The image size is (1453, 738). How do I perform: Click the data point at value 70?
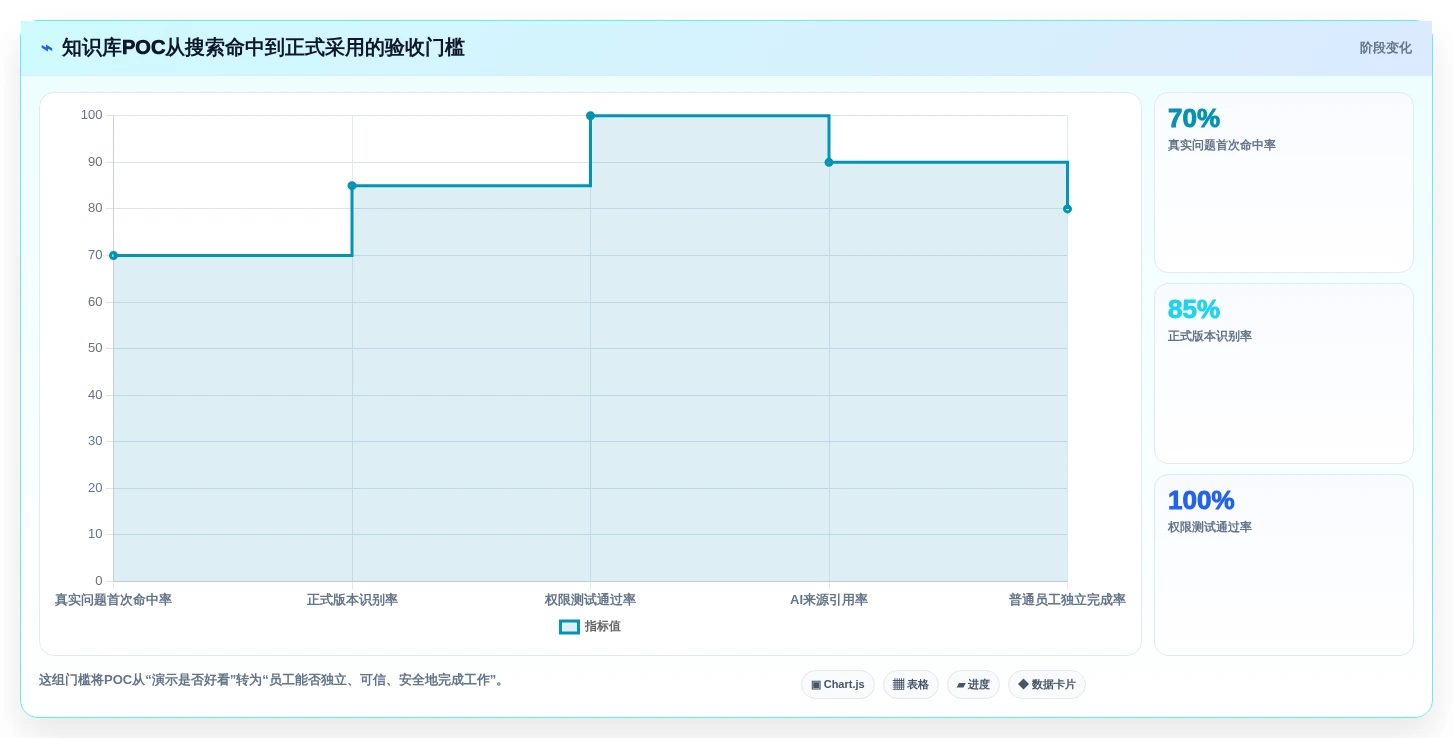pos(113,255)
